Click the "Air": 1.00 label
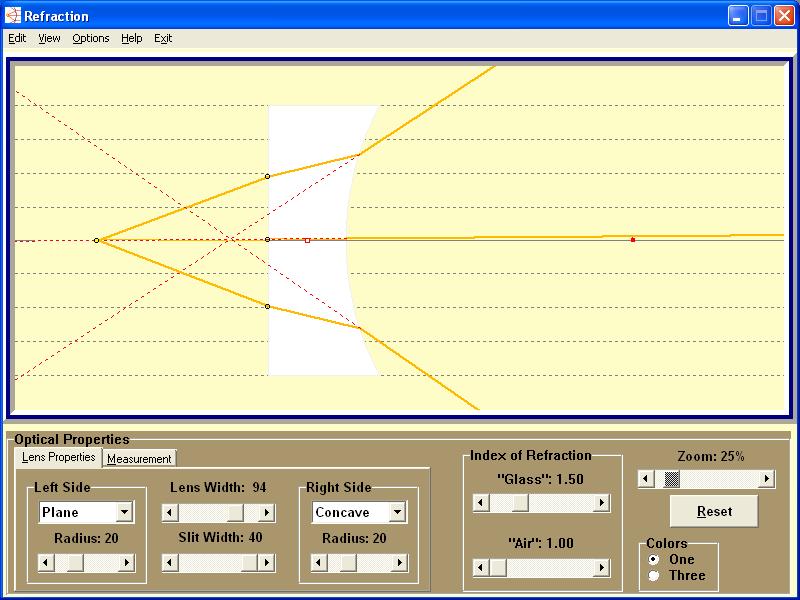Screen dimensions: 800x600 pyautogui.click(x=541, y=543)
